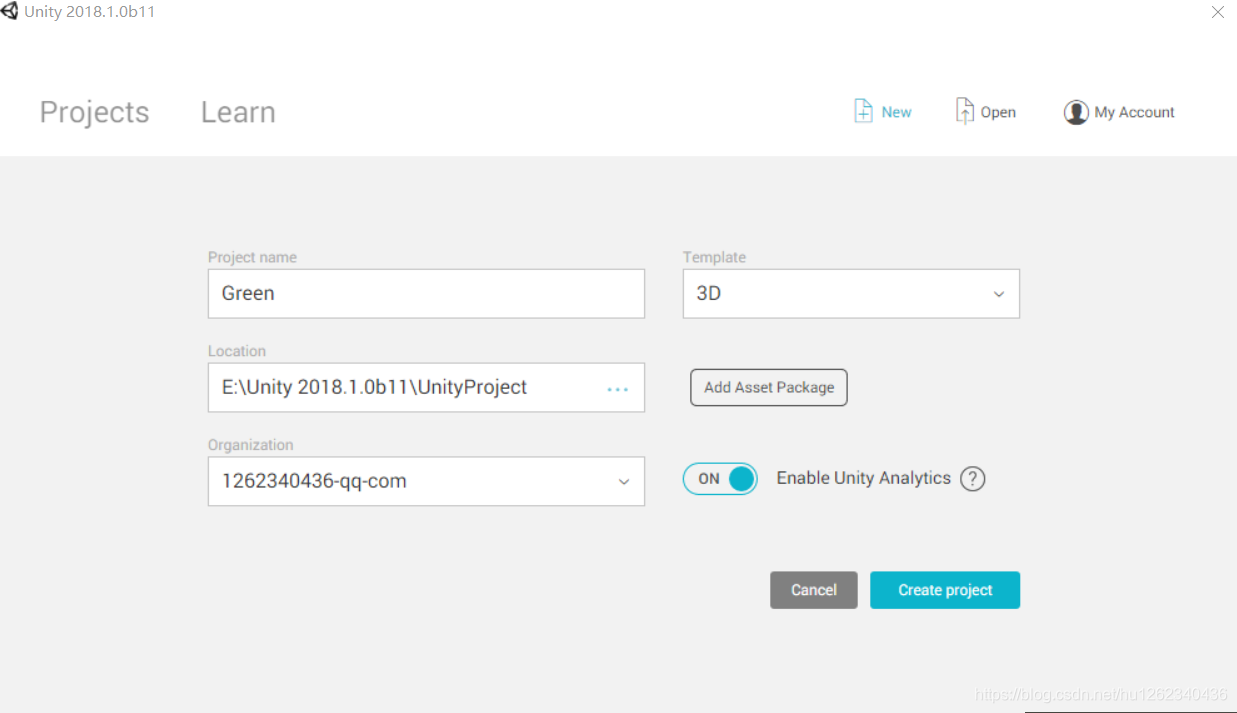Click the Unity logo in title bar
This screenshot has width=1237, height=713.
(x=10, y=12)
